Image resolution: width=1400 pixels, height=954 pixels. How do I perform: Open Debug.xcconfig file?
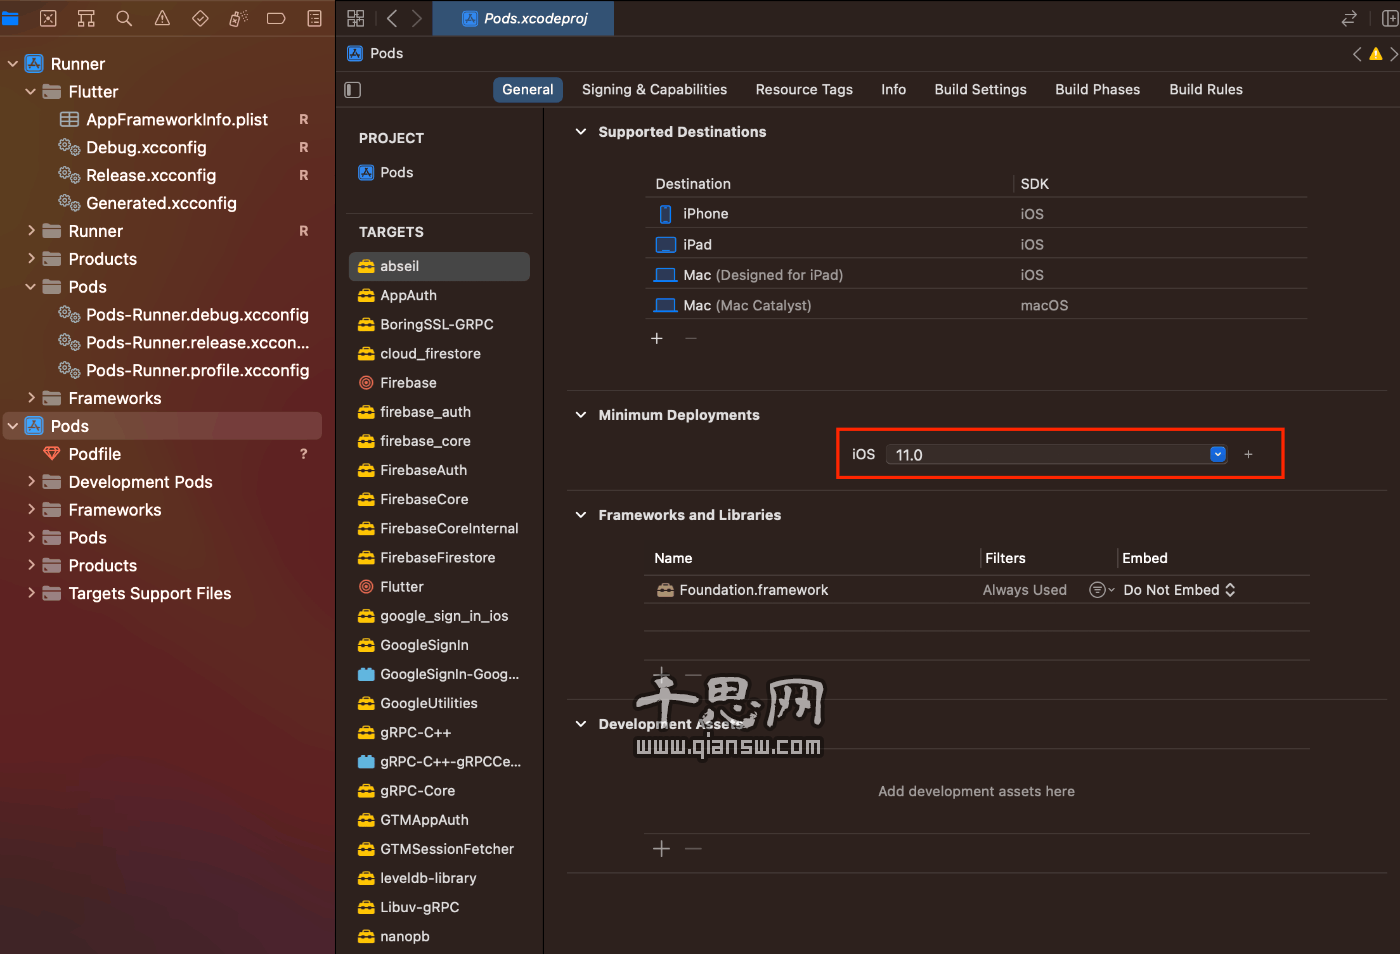point(146,148)
